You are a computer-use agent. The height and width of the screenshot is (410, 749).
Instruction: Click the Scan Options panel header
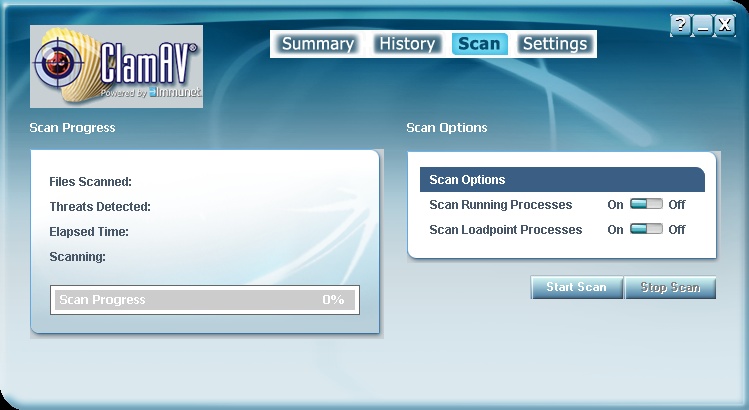click(562, 180)
